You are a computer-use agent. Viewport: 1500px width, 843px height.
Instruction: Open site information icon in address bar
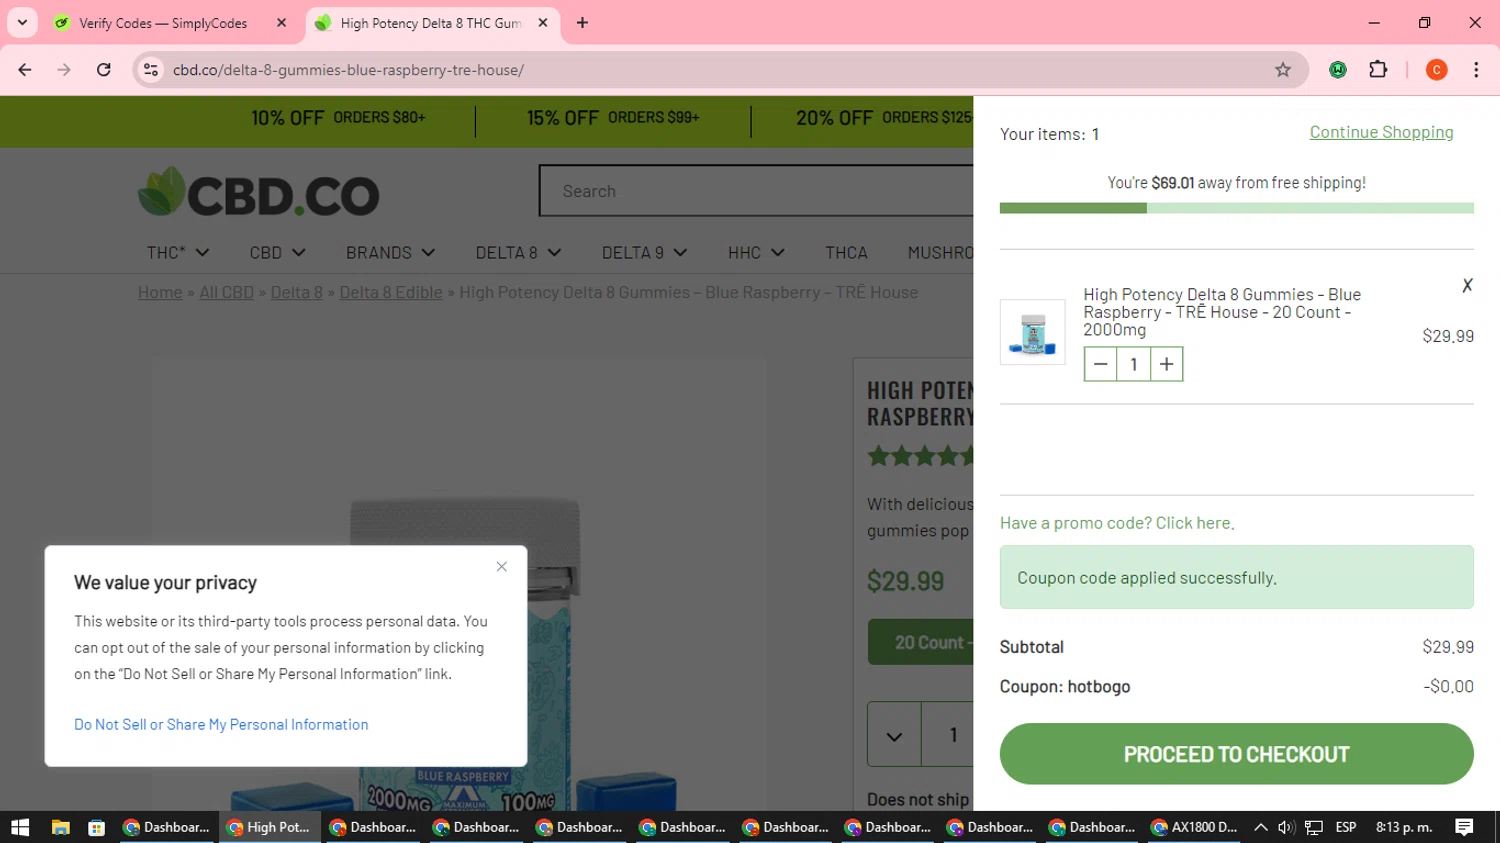(x=151, y=70)
